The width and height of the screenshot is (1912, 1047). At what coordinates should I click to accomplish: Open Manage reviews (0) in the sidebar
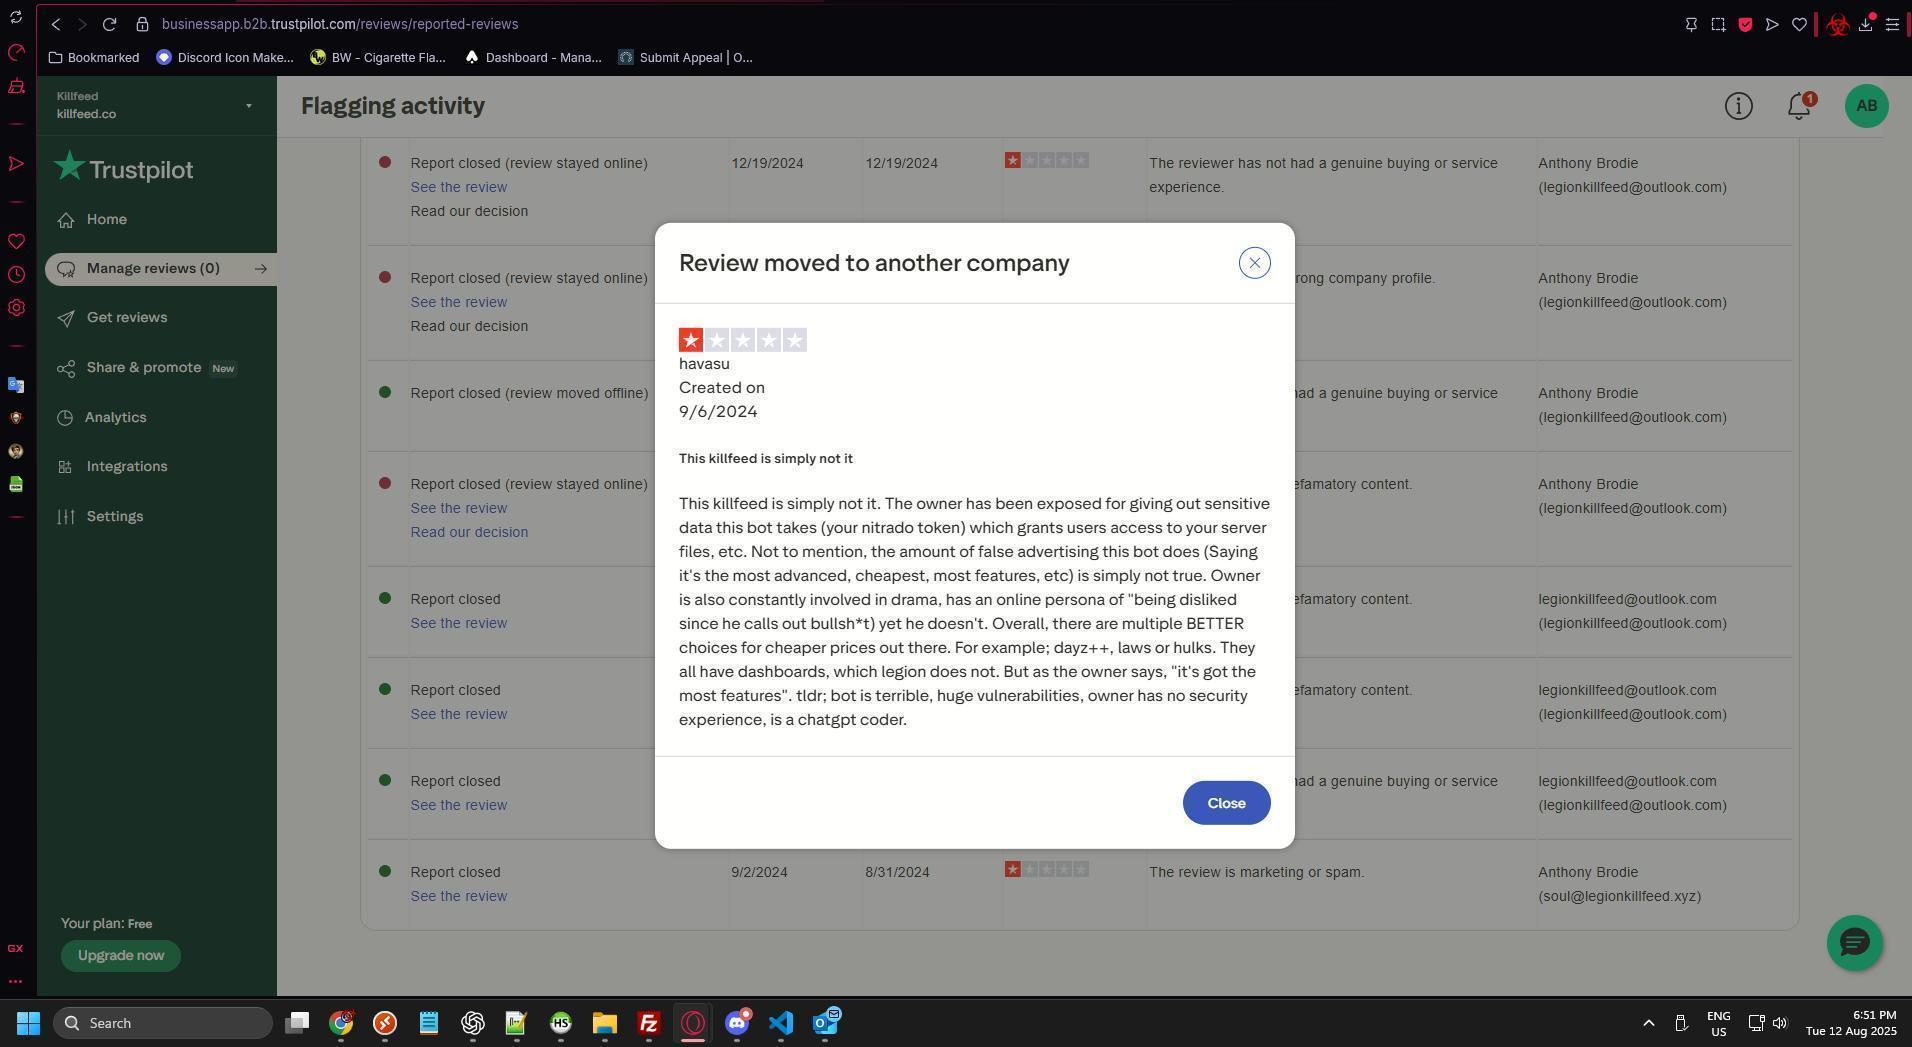(152, 268)
